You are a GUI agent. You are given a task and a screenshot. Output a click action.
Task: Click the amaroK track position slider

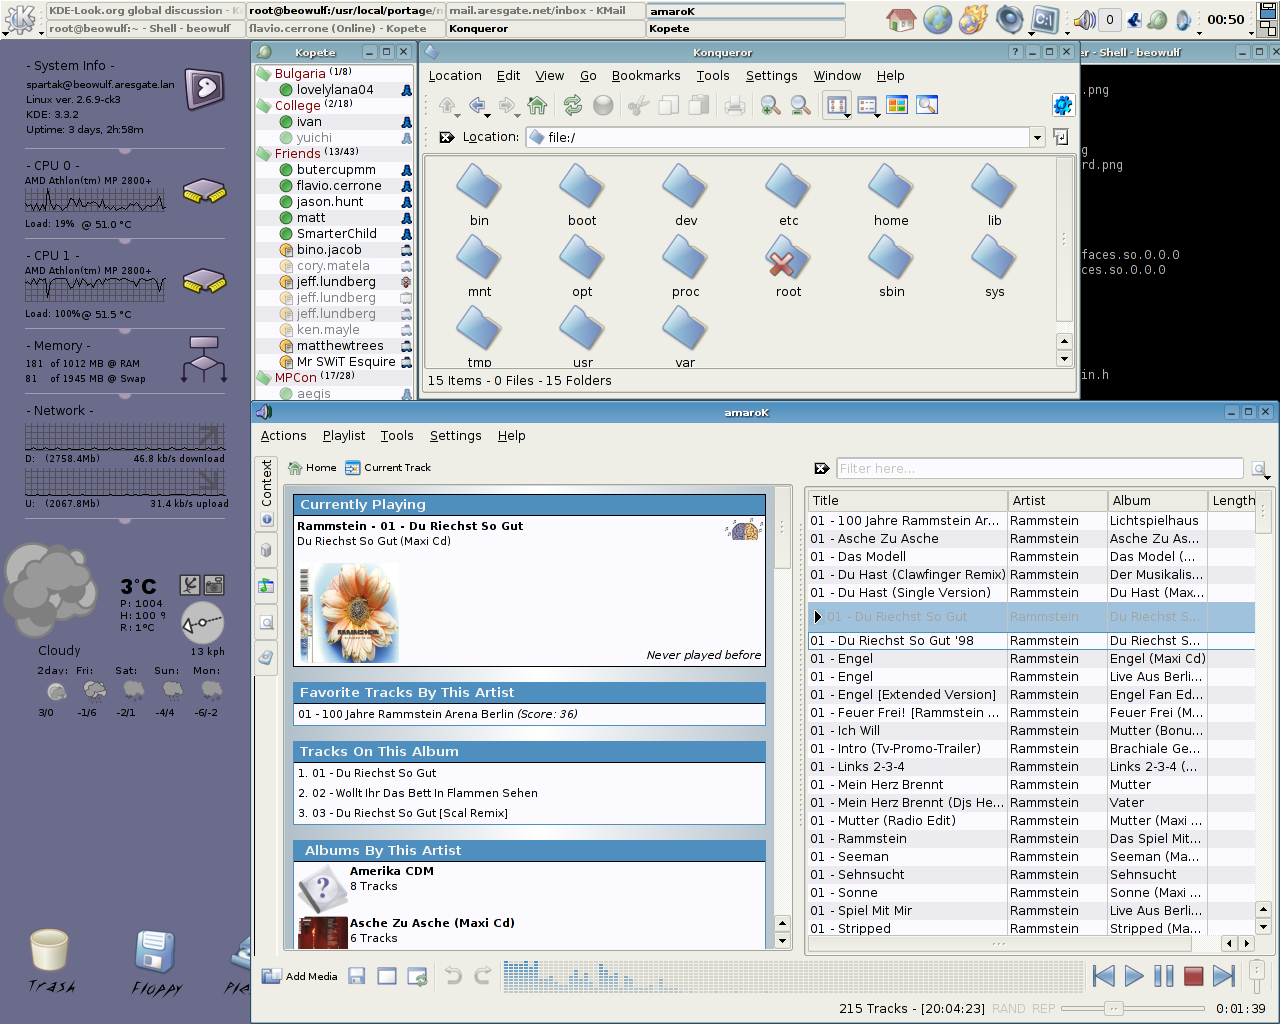1133,1008
